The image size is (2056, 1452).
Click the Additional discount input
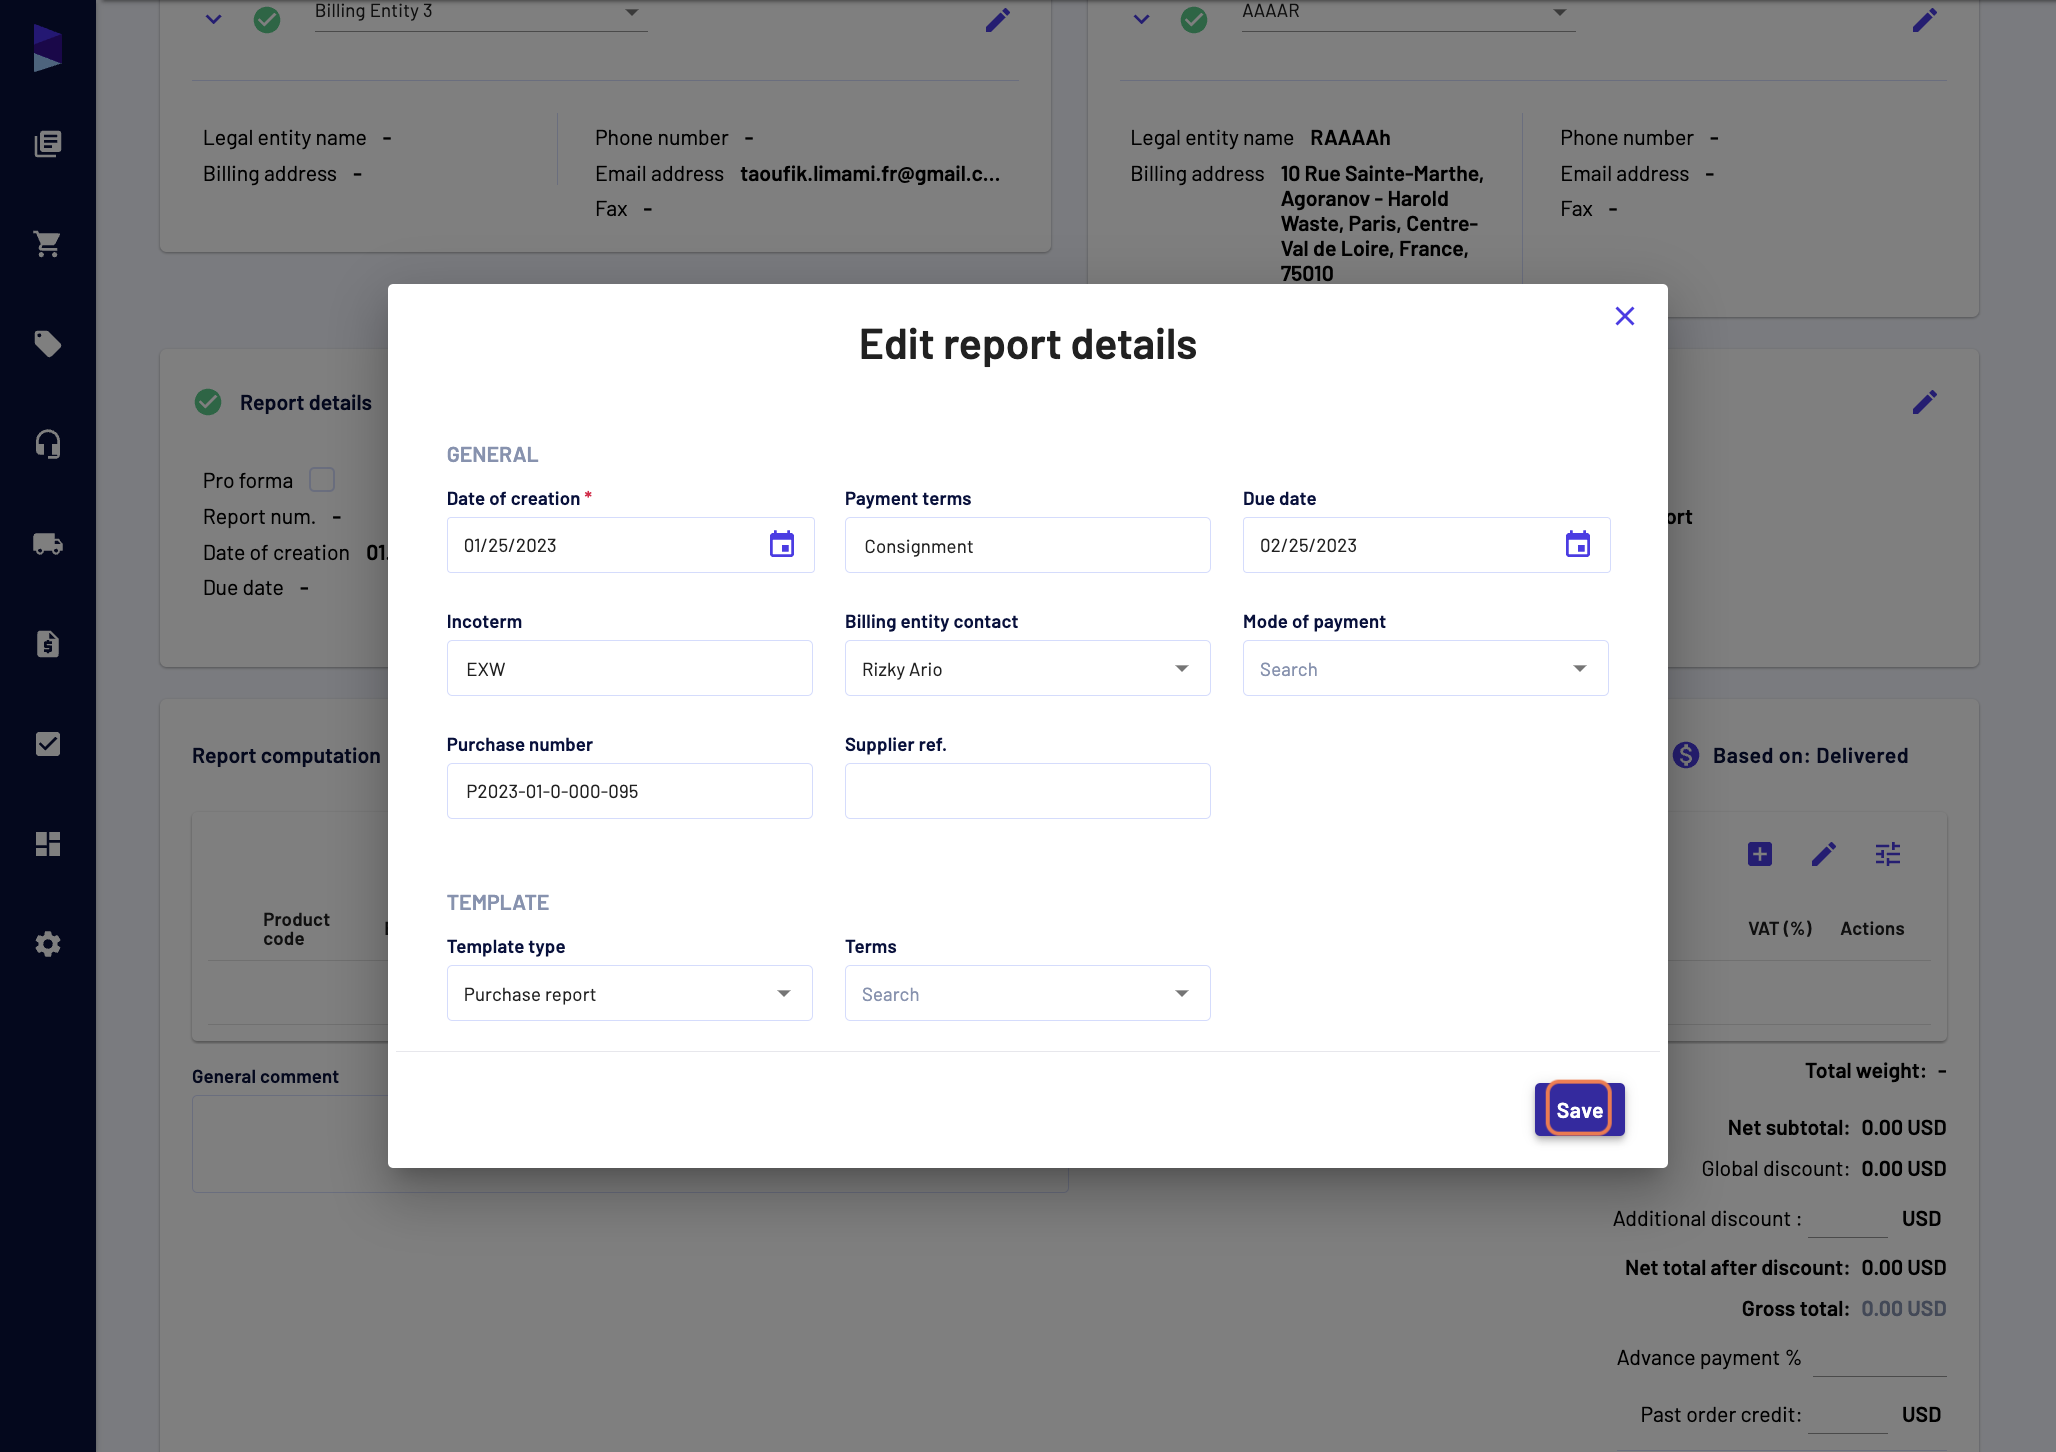coord(1847,1219)
